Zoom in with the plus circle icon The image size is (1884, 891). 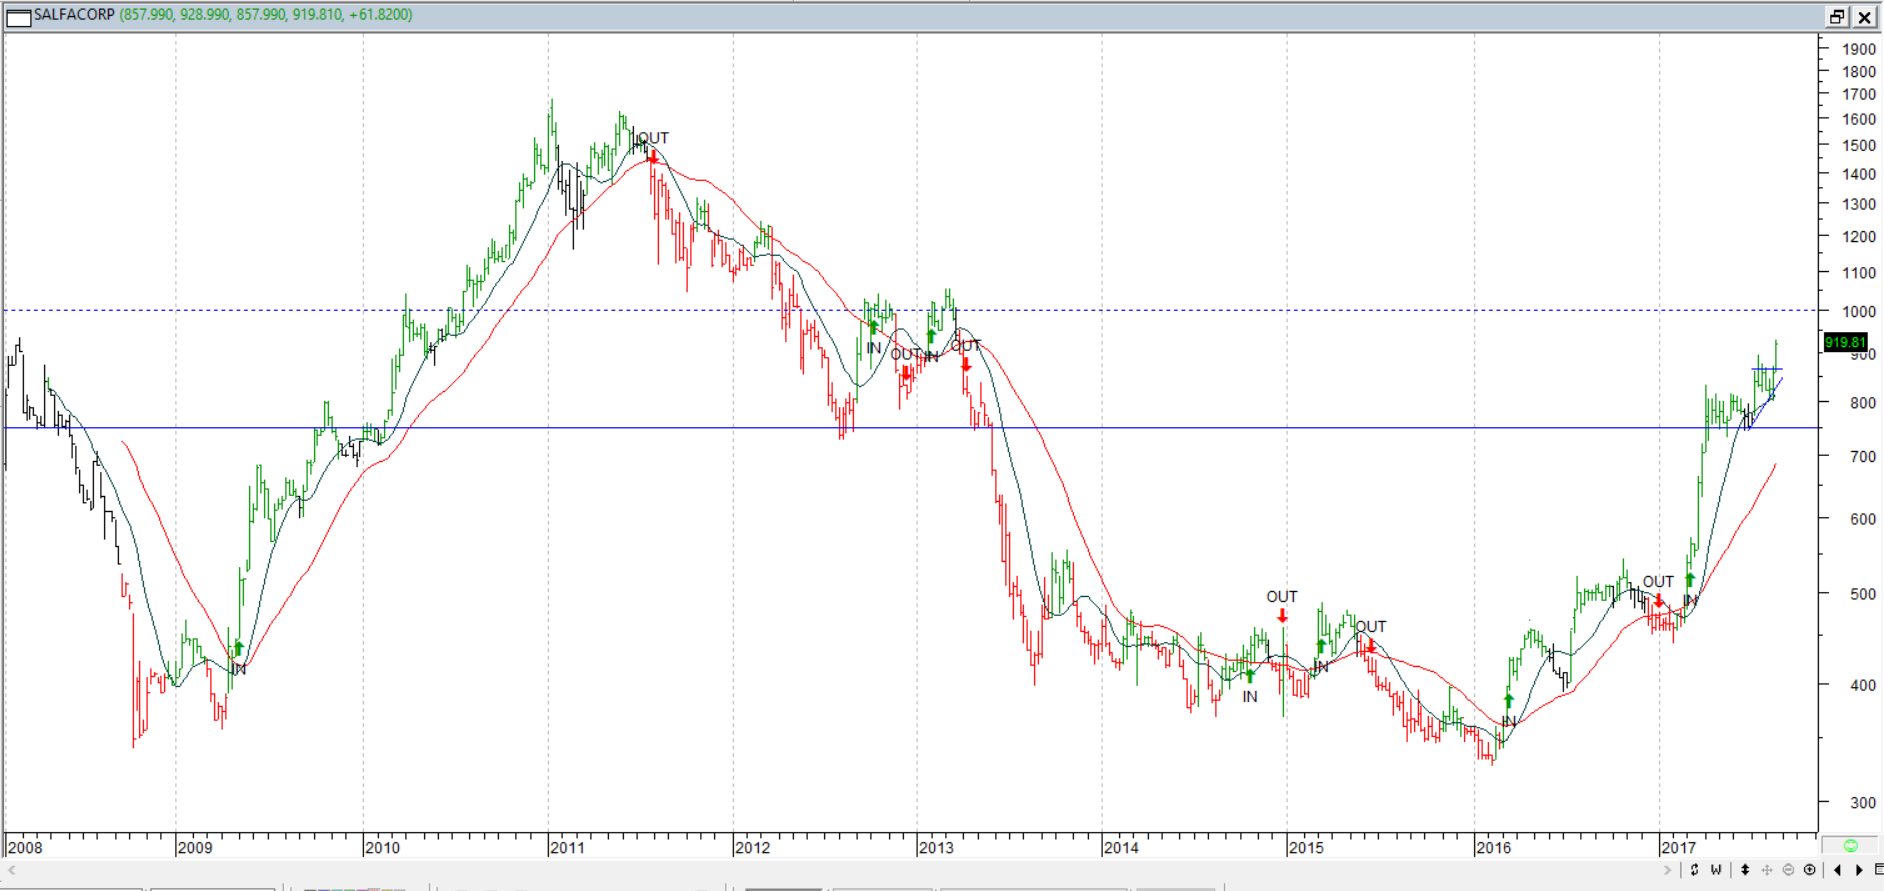(x=1809, y=870)
